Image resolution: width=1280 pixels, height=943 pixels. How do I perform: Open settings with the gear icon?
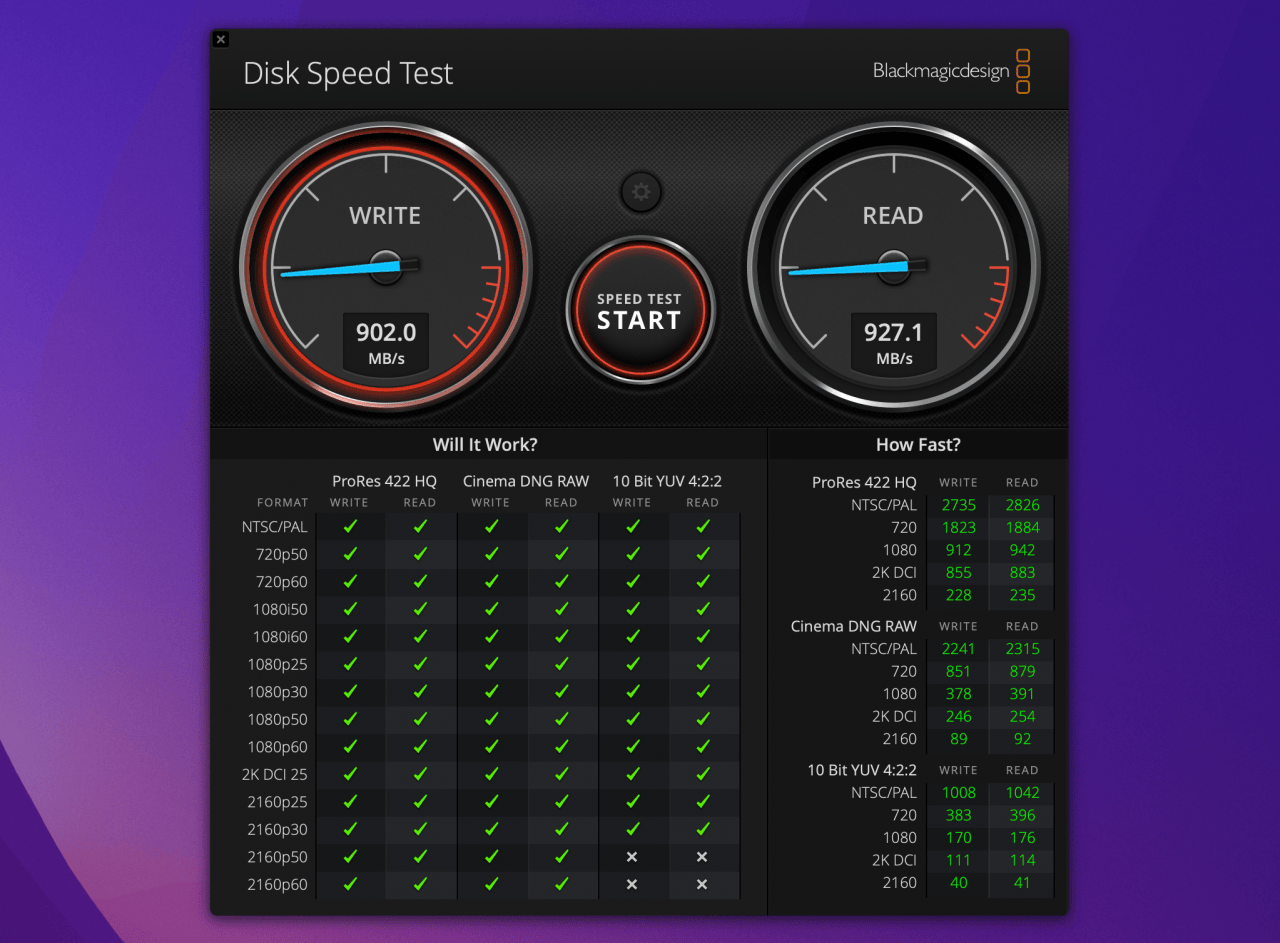point(641,192)
